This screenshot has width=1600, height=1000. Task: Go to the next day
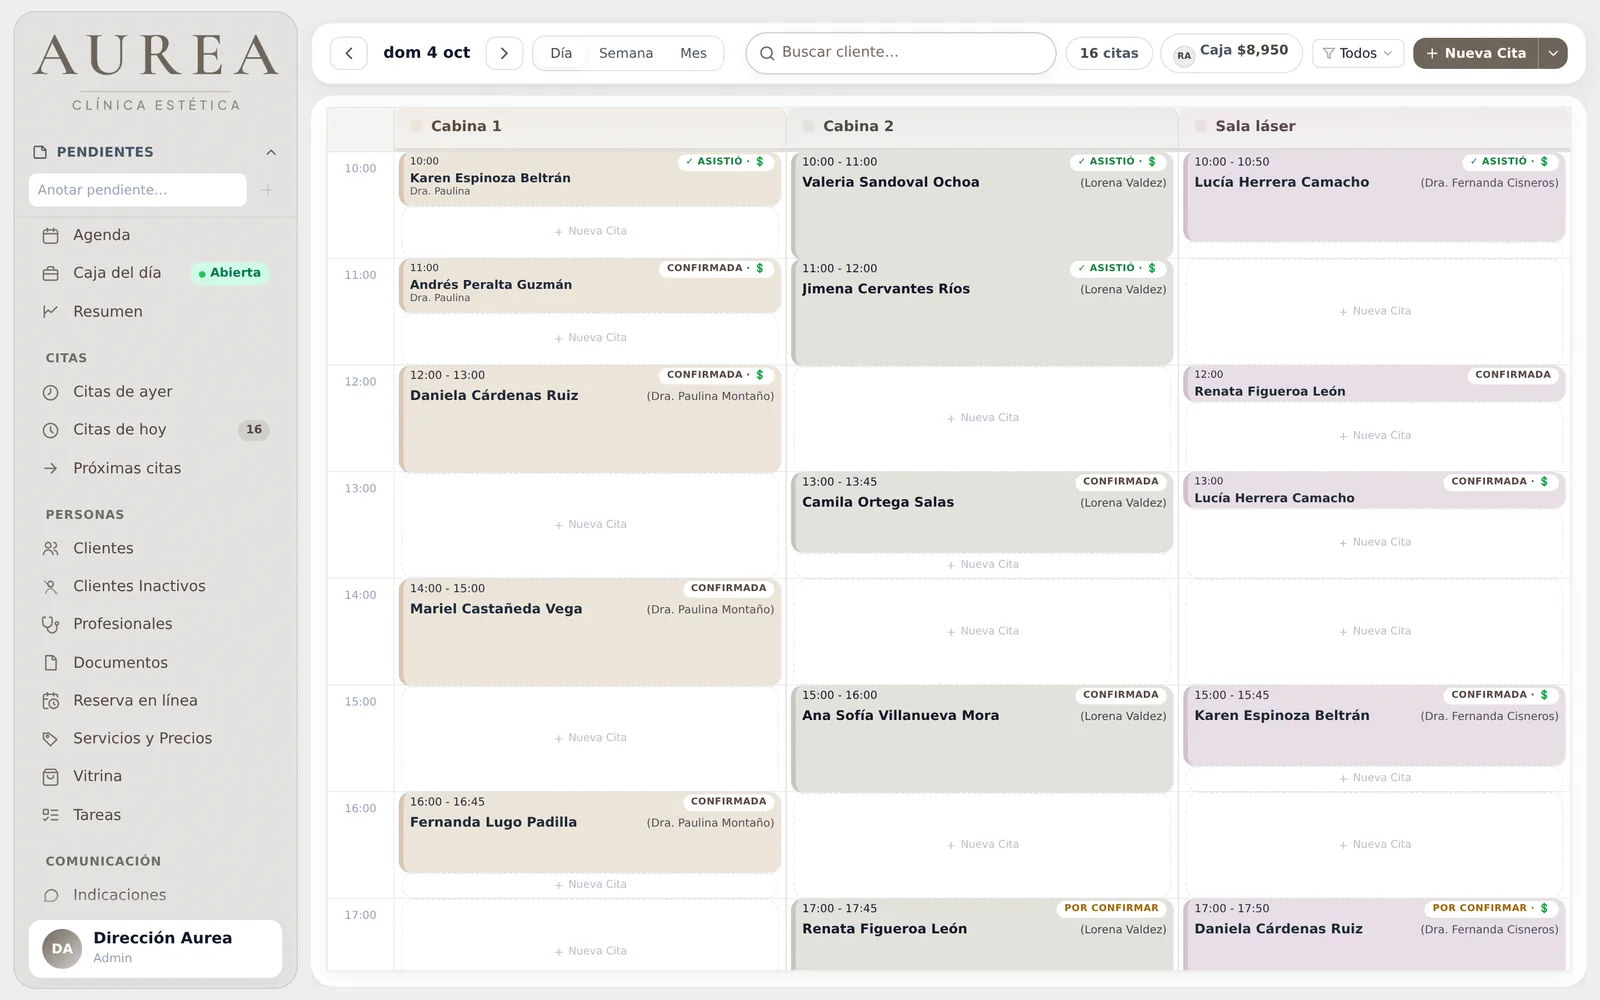click(x=504, y=53)
